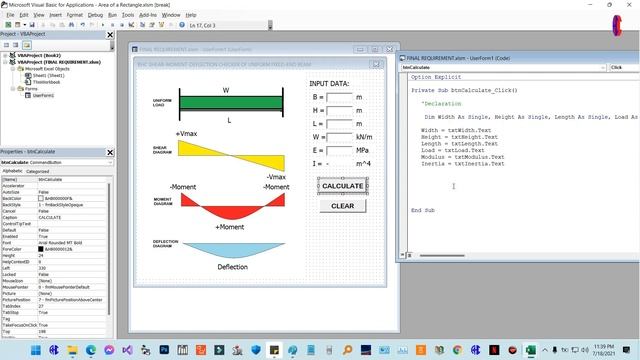
Task: Click the Reset stop icon
Action: pyautogui.click(x=122, y=25)
